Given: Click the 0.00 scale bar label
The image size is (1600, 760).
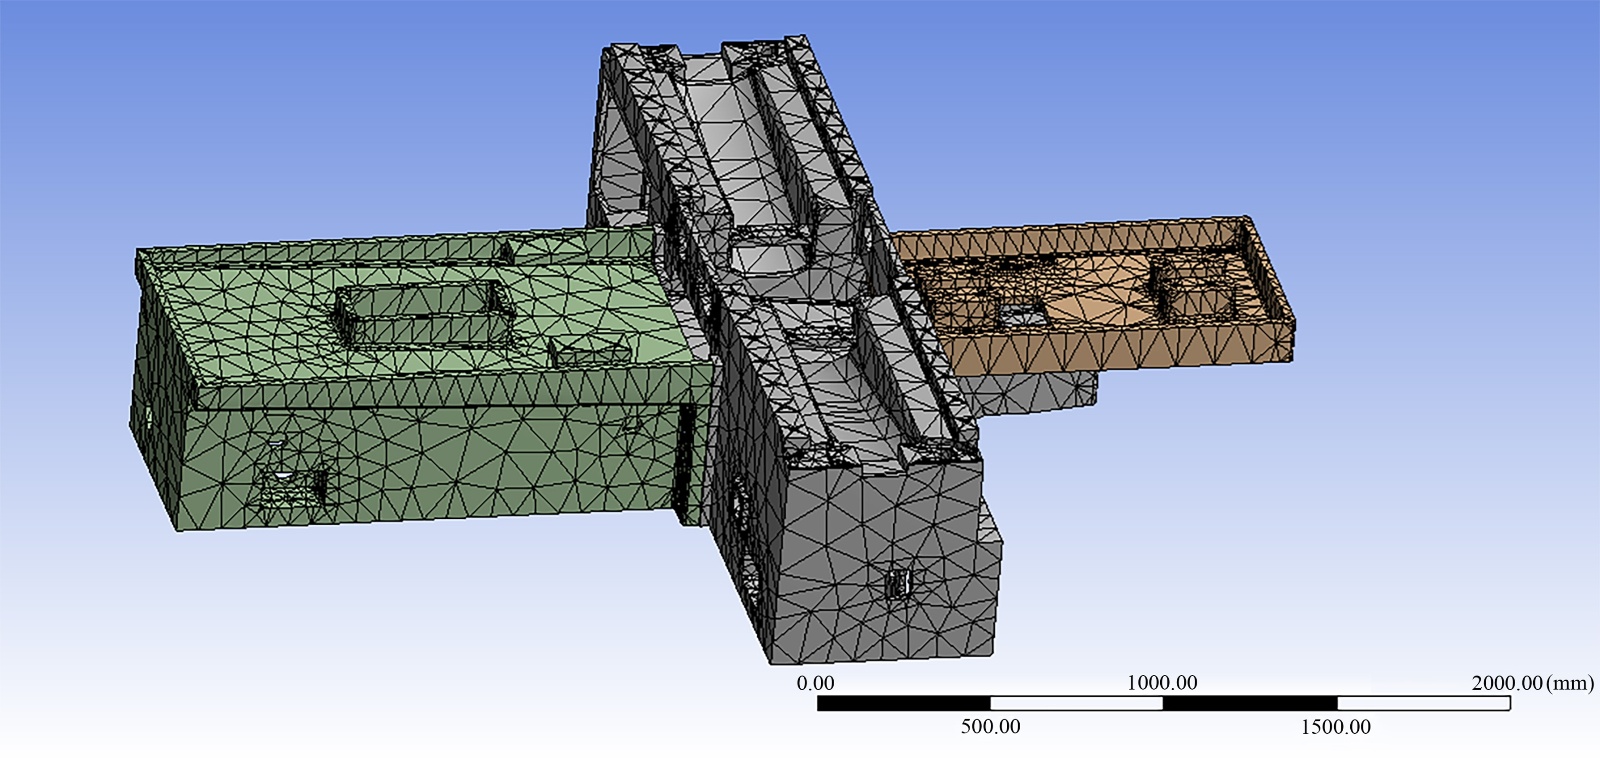Looking at the screenshot, I should coord(815,683).
